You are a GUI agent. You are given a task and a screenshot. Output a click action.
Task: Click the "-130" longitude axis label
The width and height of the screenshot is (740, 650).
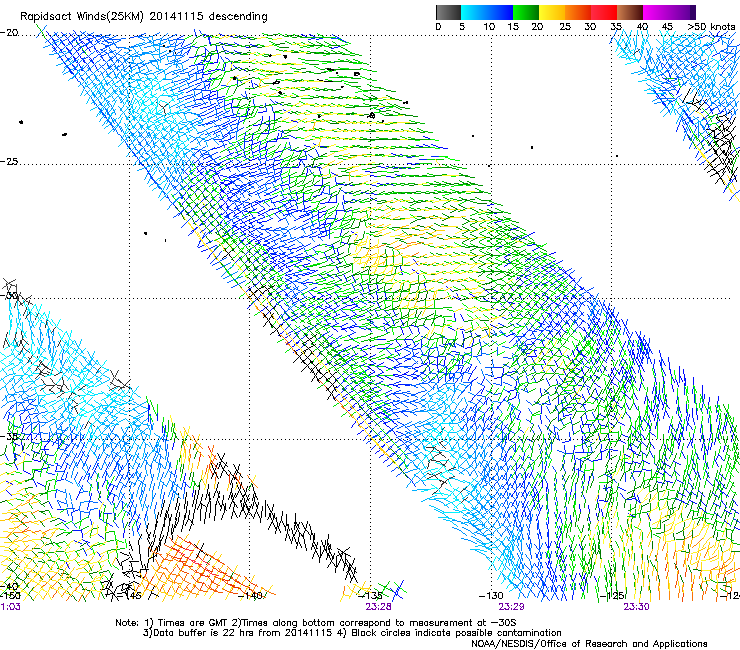tap(491, 596)
